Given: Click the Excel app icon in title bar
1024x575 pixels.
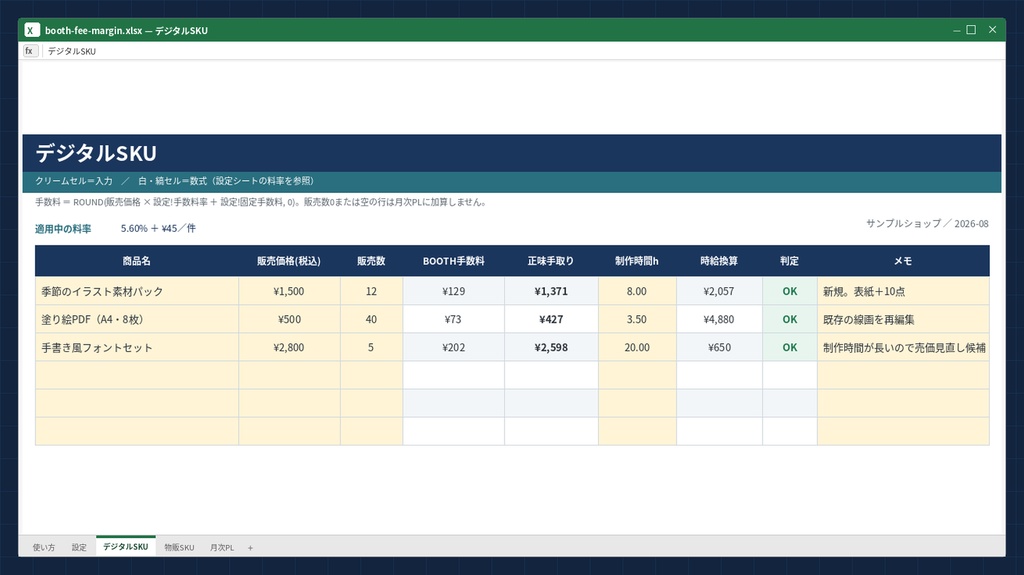Looking at the screenshot, I should point(31,30).
